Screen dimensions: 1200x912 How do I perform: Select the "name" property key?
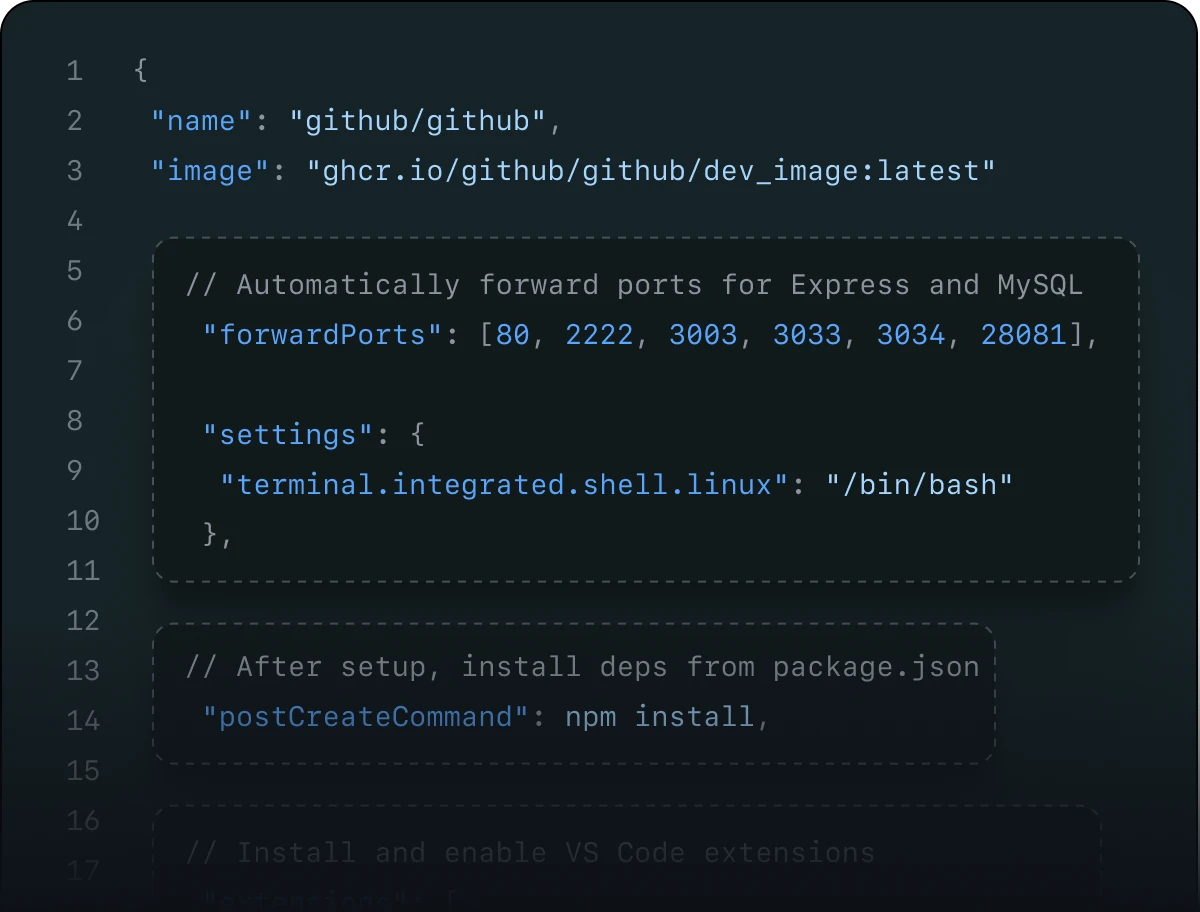200,120
